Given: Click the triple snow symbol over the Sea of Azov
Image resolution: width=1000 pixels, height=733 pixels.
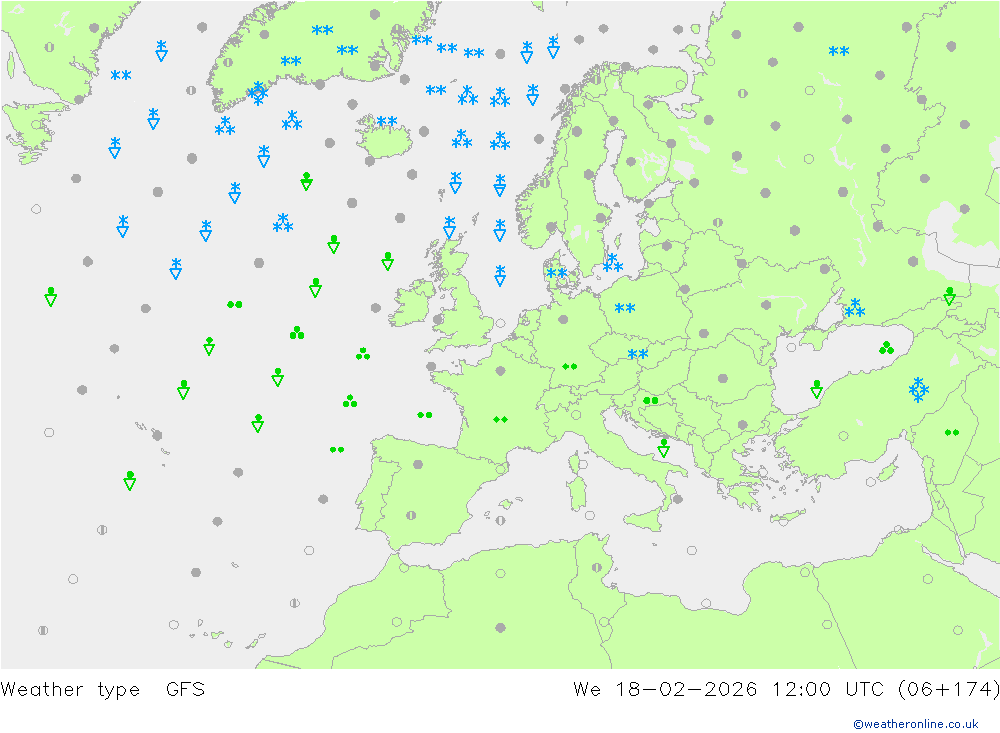Looking at the screenshot, I should [855, 308].
